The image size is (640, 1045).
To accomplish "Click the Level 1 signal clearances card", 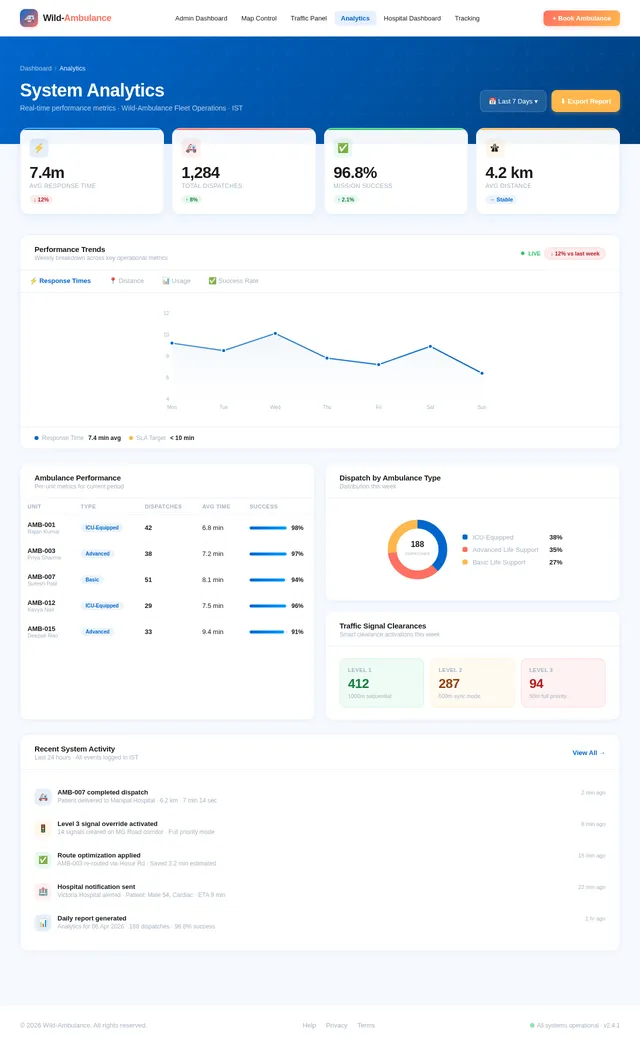I will coord(381,682).
